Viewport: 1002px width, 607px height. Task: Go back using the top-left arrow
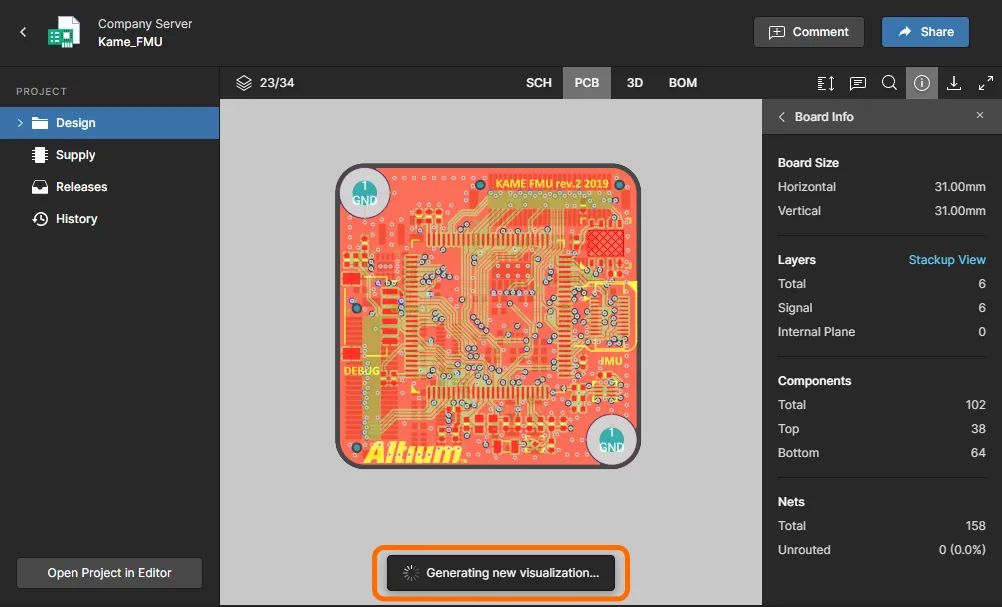23,32
